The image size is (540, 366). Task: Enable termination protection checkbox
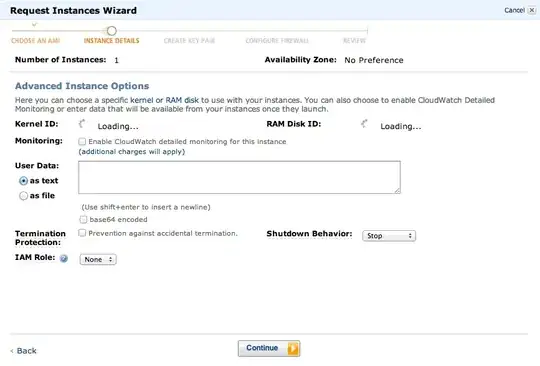82,233
